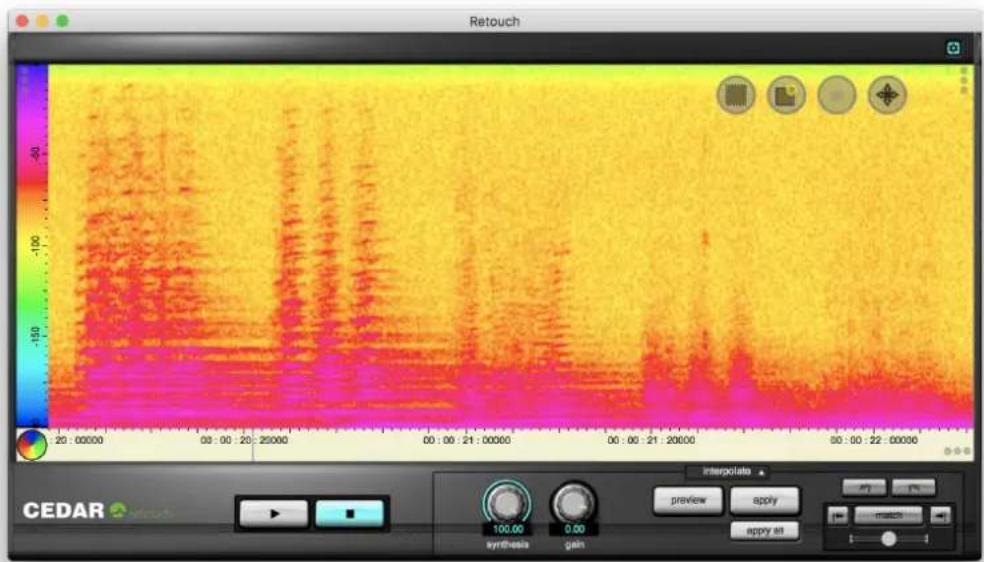
Task: Click the synthesis value field showing 100.00
Action: 508,529
